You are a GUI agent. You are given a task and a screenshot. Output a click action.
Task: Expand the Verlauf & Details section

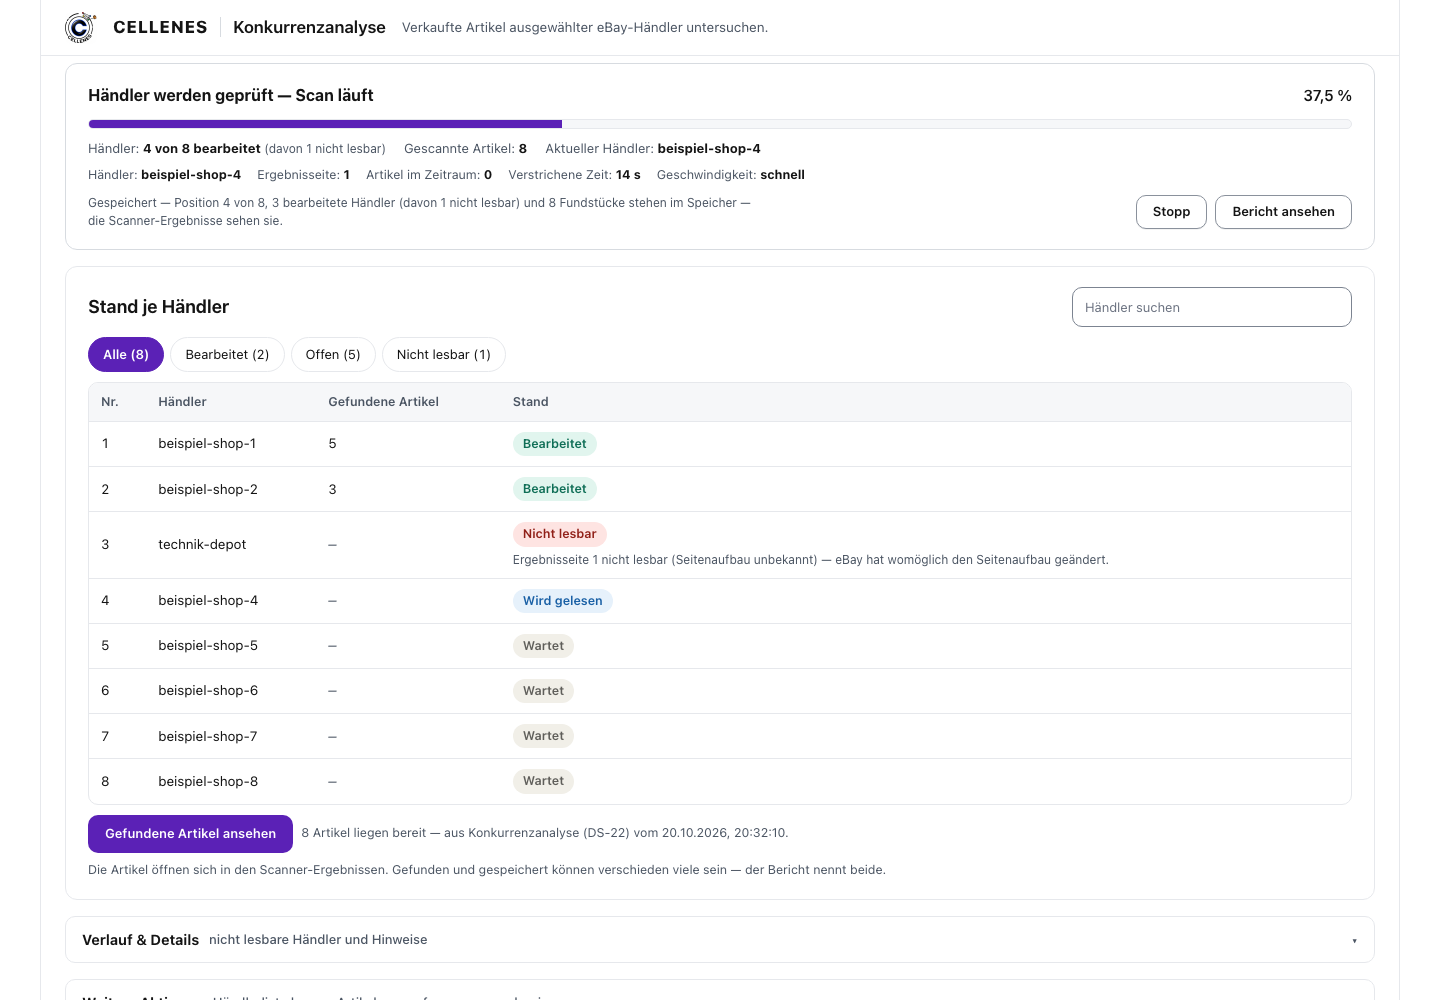coord(720,940)
